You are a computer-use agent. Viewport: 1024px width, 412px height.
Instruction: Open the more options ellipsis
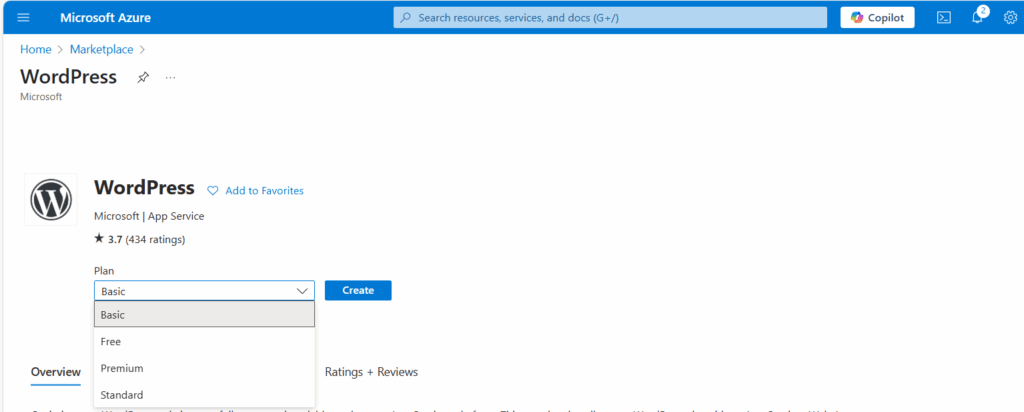(x=170, y=78)
